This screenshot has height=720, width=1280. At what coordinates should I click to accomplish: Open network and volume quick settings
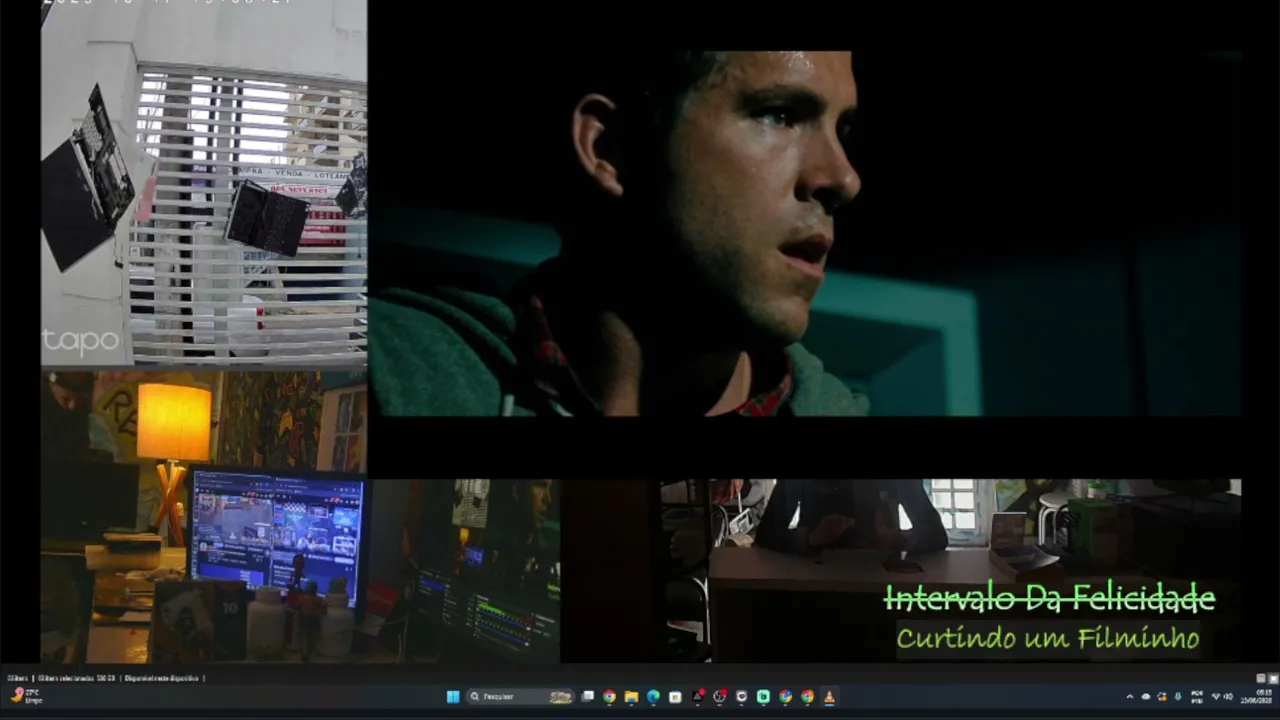[x=1222, y=697]
